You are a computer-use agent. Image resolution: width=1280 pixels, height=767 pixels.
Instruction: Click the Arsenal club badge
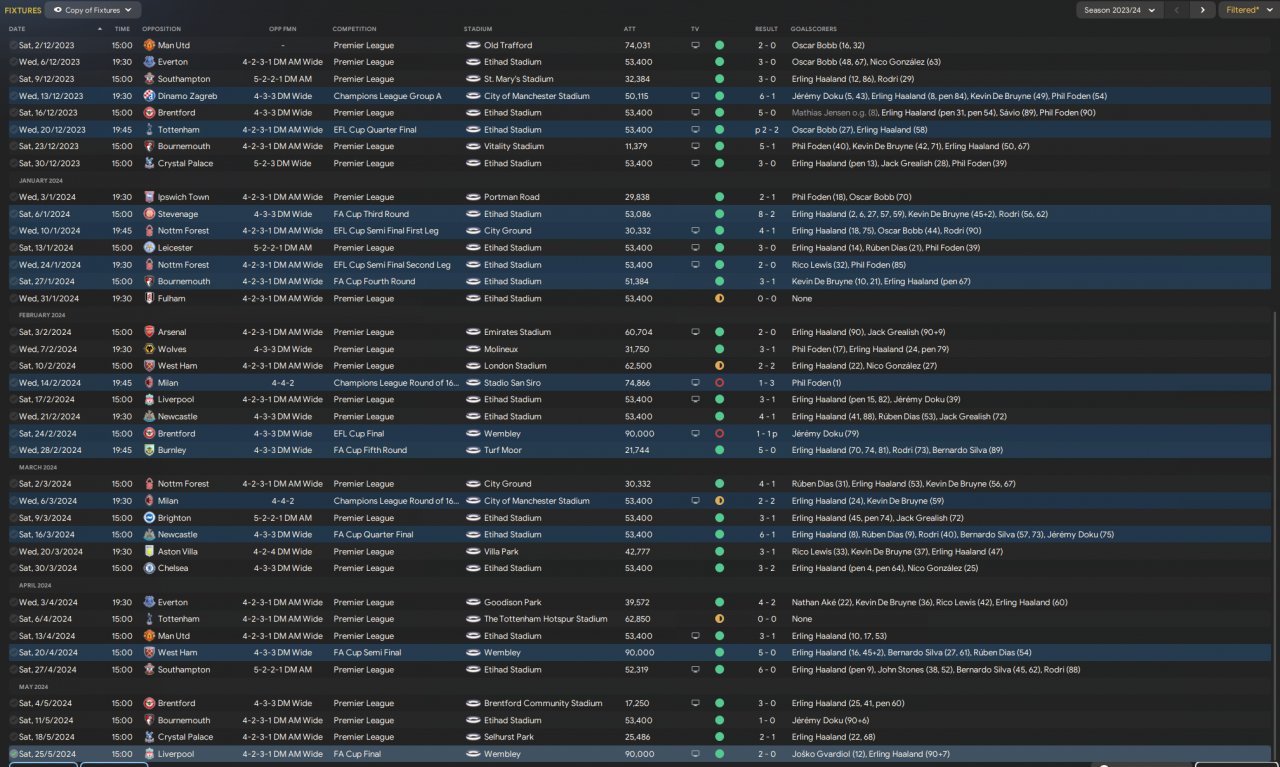[148, 332]
